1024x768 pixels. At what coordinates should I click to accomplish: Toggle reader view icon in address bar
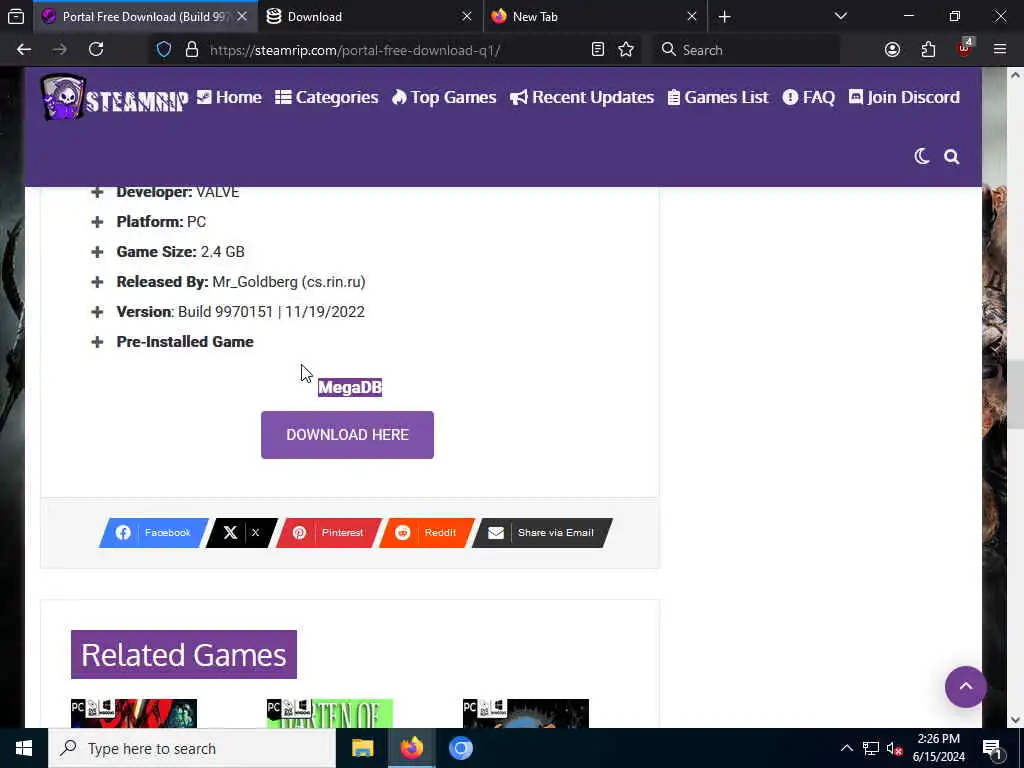[598, 50]
